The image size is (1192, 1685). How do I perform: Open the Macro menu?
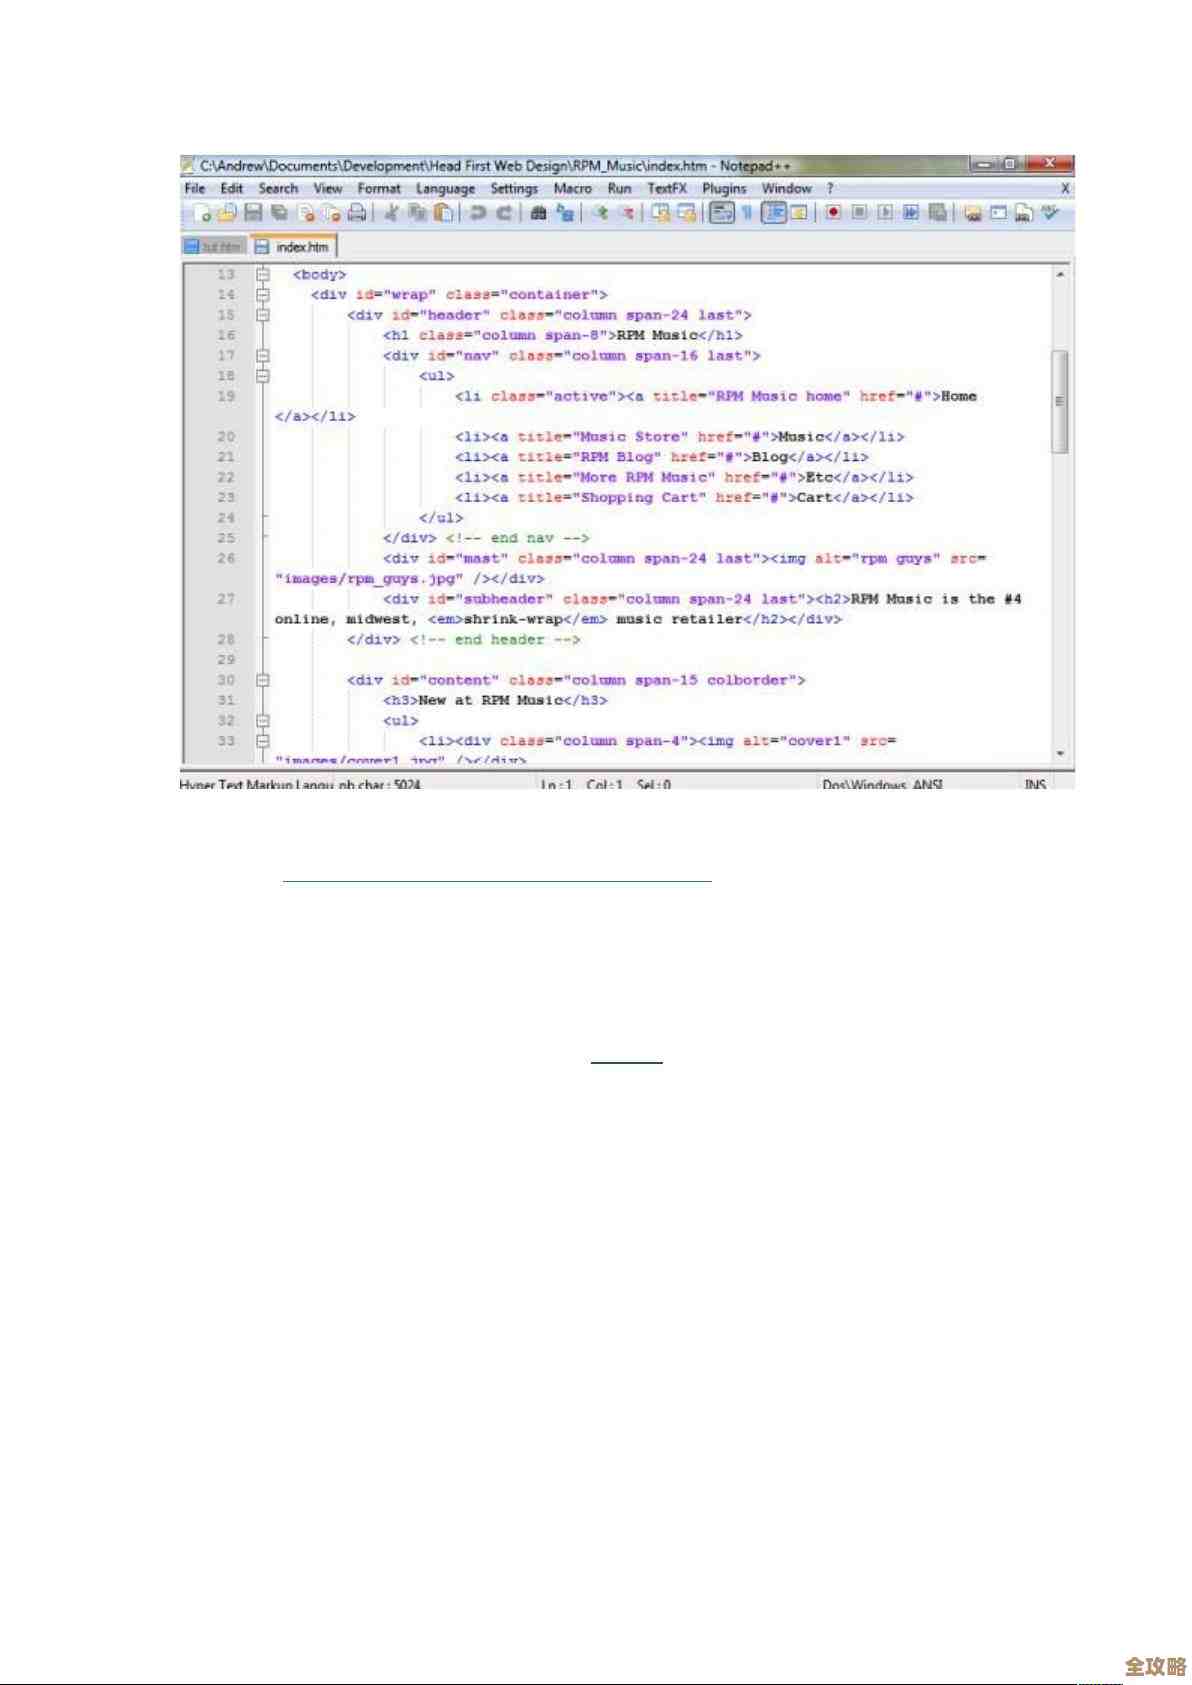pyautogui.click(x=573, y=188)
